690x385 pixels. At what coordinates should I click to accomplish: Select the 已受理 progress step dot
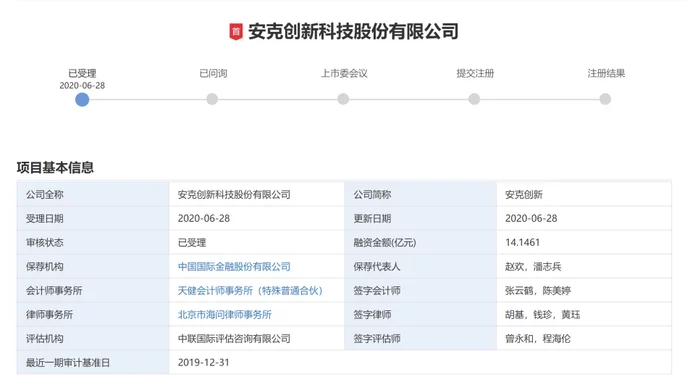coord(82,99)
